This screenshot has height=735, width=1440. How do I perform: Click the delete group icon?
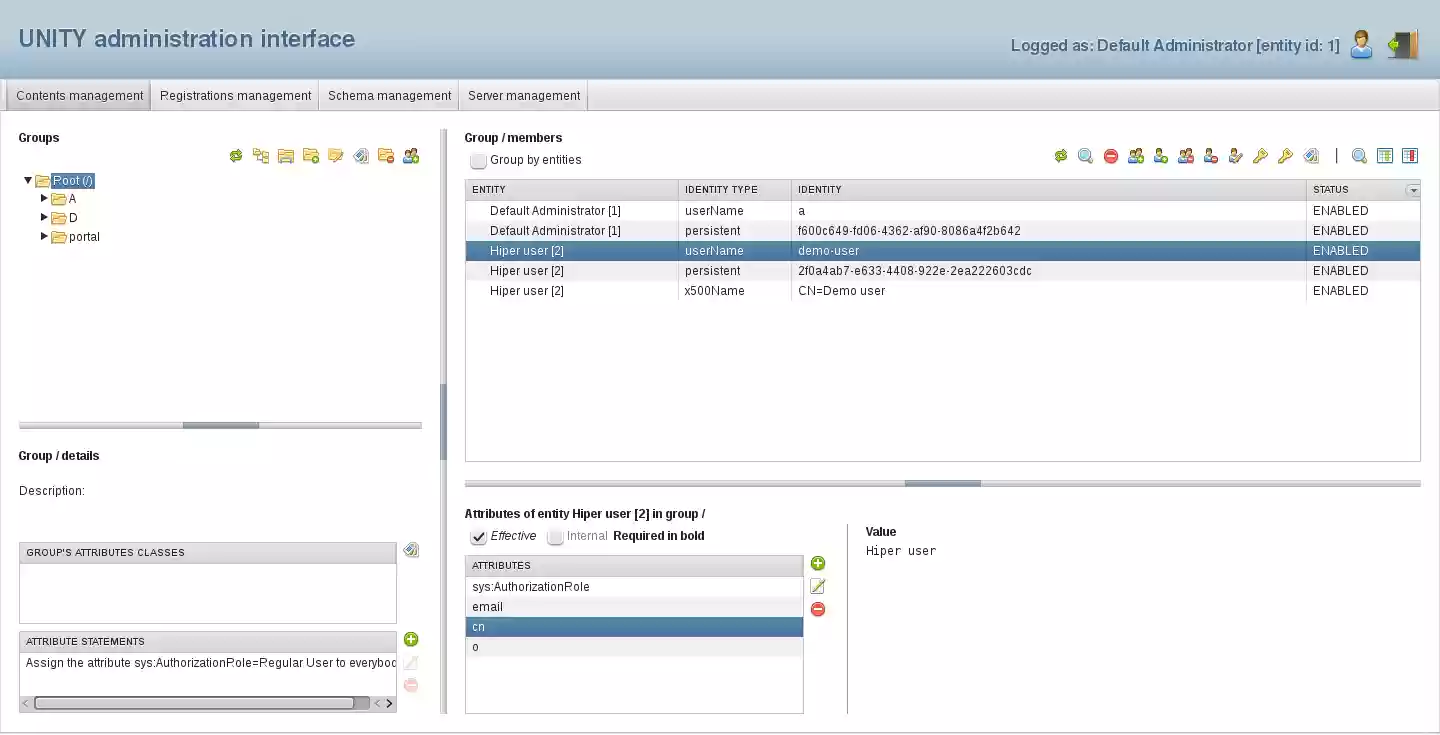(386, 155)
